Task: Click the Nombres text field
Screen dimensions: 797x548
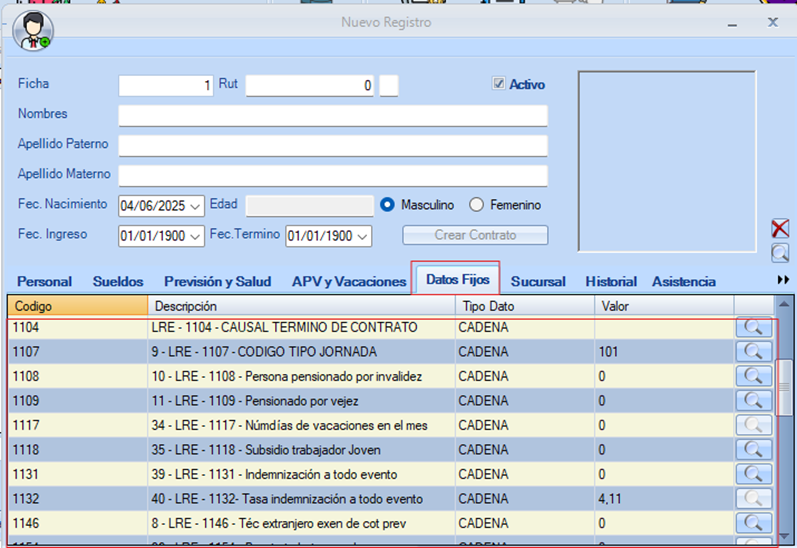Action: point(332,115)
